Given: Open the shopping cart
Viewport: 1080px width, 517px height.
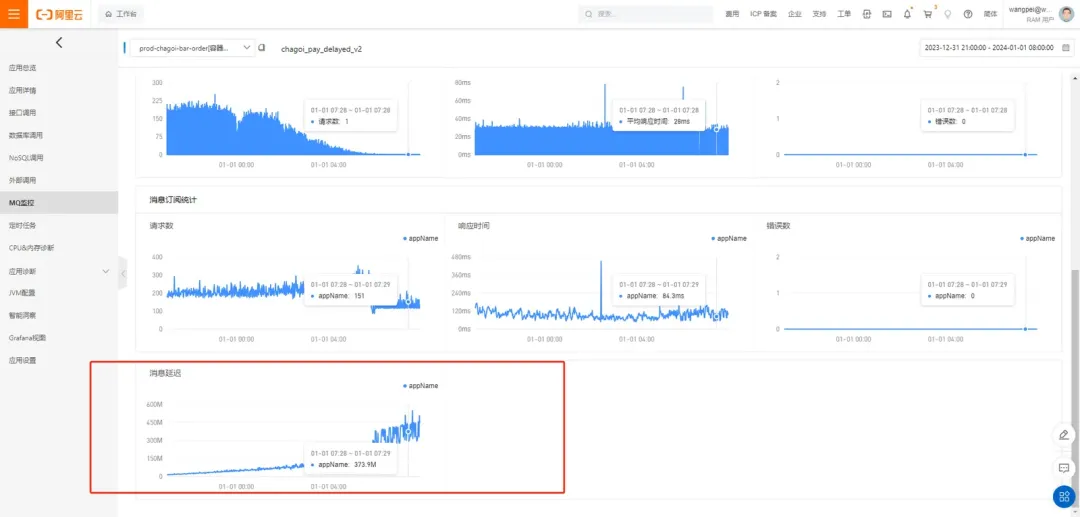Looking at the screenshot, I should click(x=928, y=14).
